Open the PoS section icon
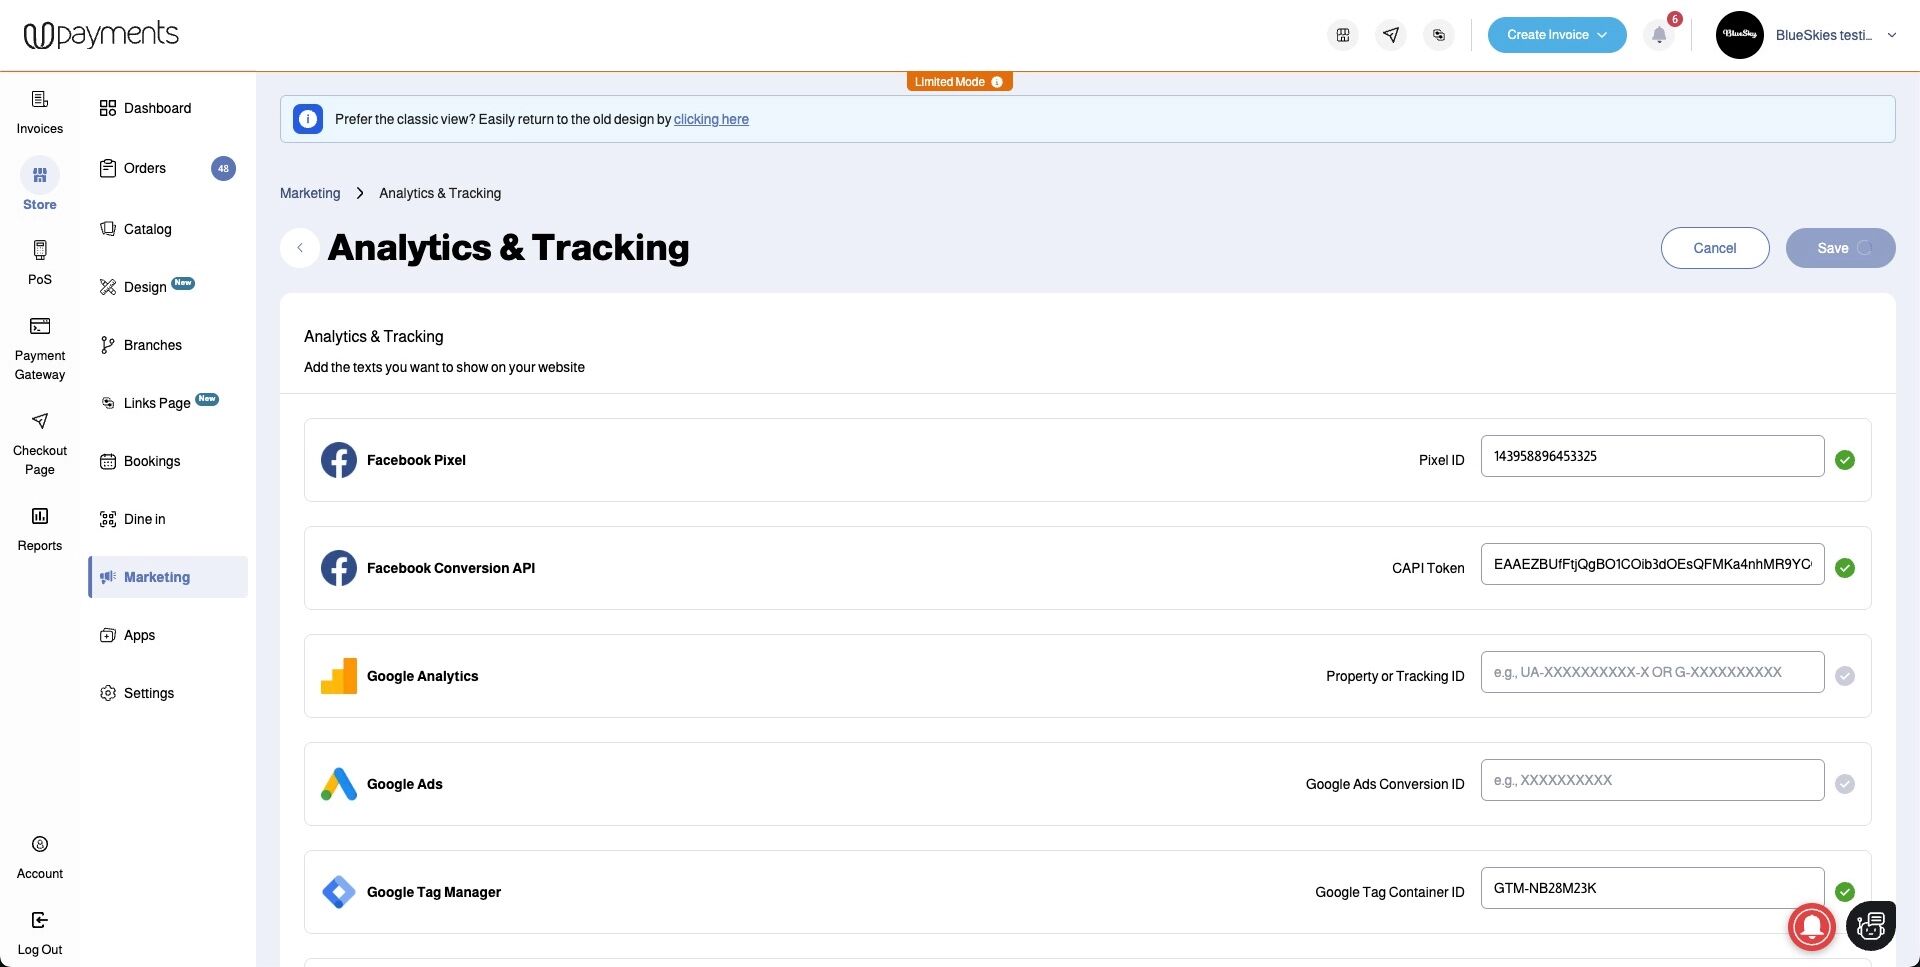 [x=40, y=250]
